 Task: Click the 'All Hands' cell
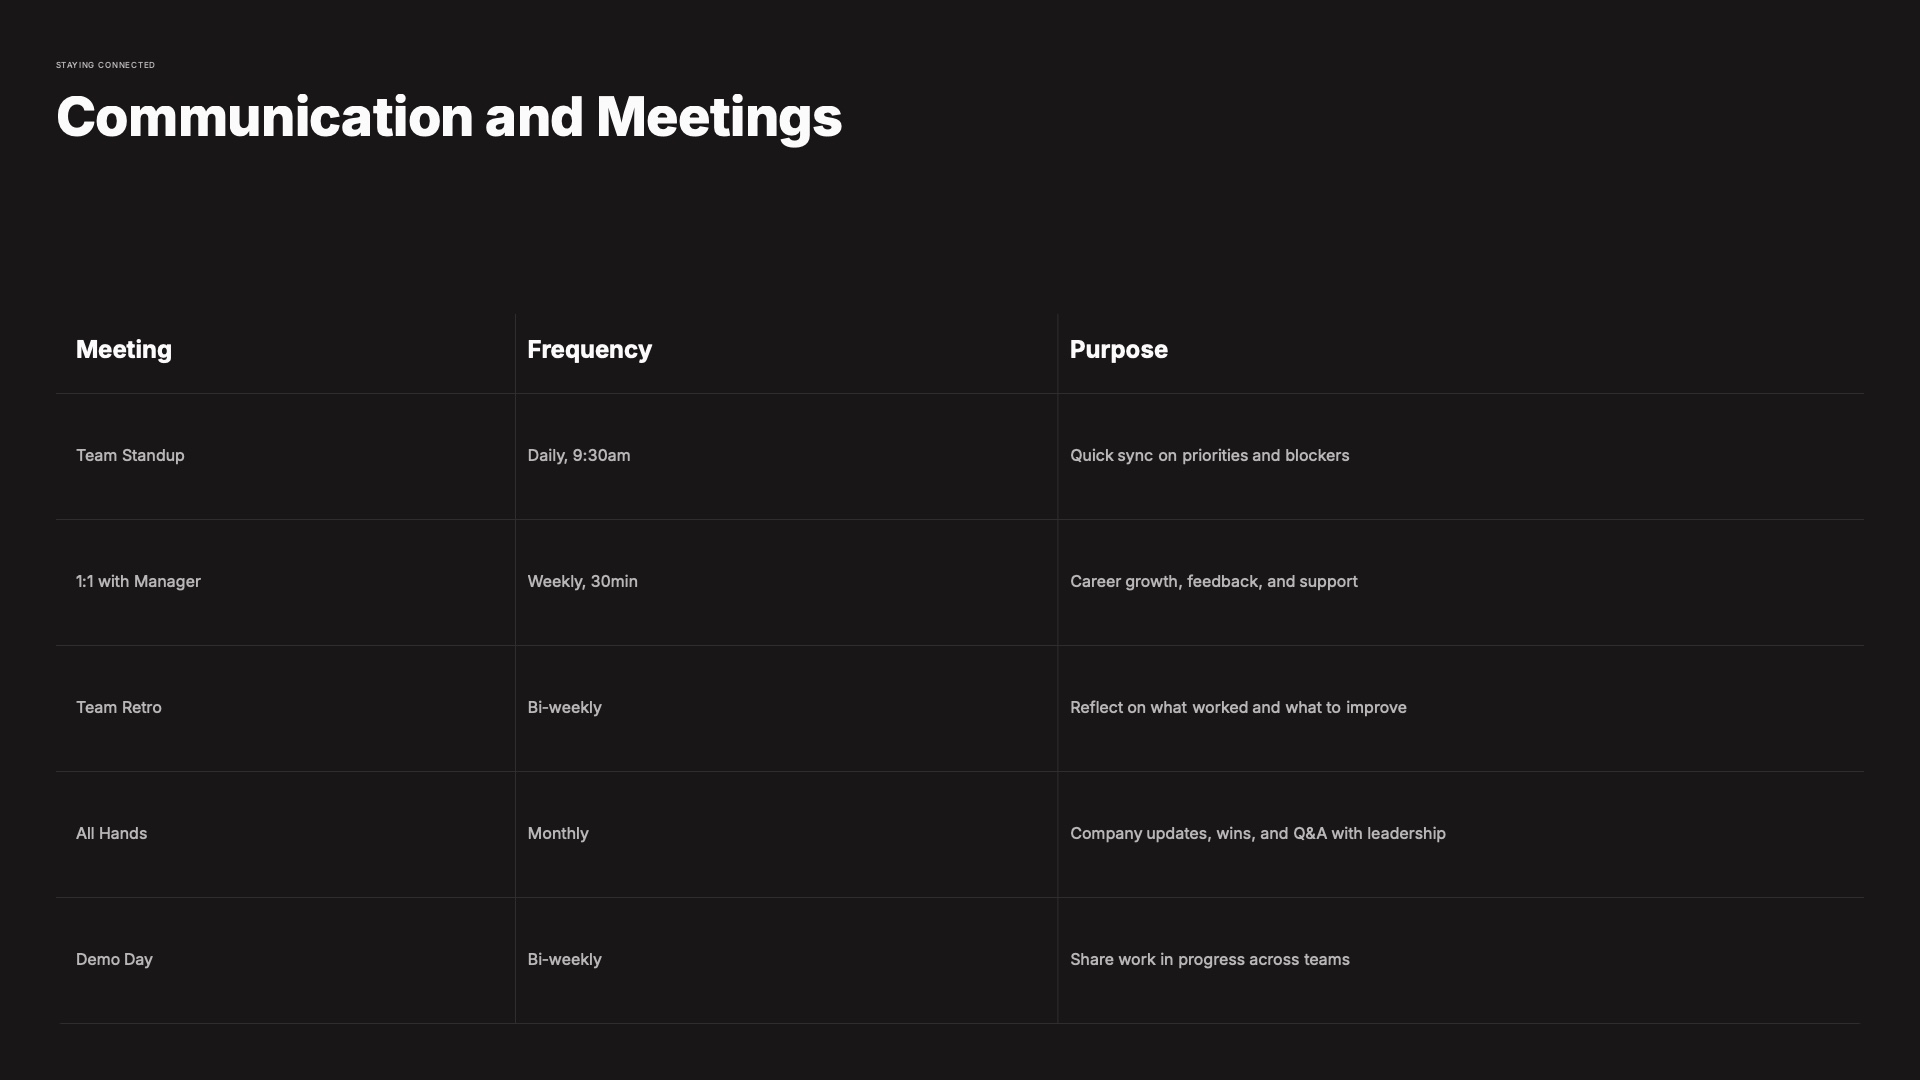point(111,834)
